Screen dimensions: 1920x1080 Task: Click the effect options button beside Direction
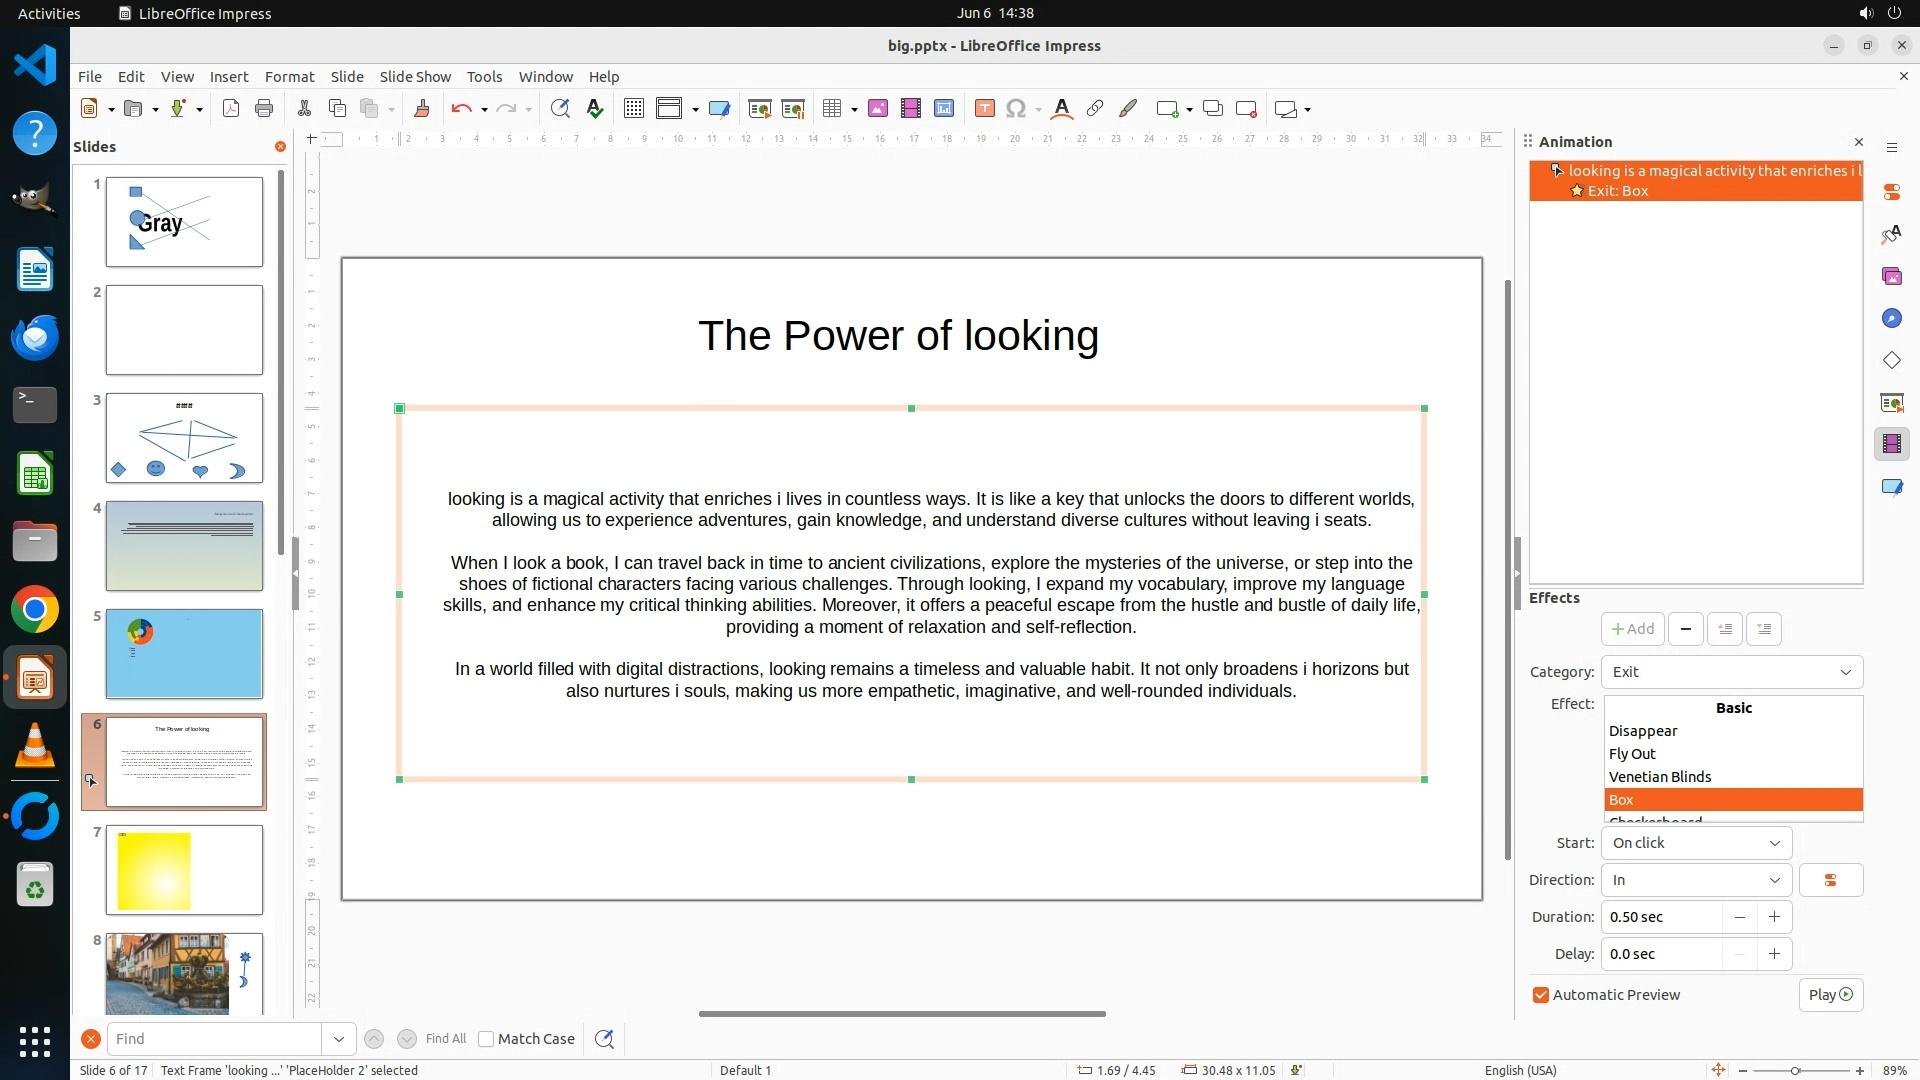point(1830,880)
